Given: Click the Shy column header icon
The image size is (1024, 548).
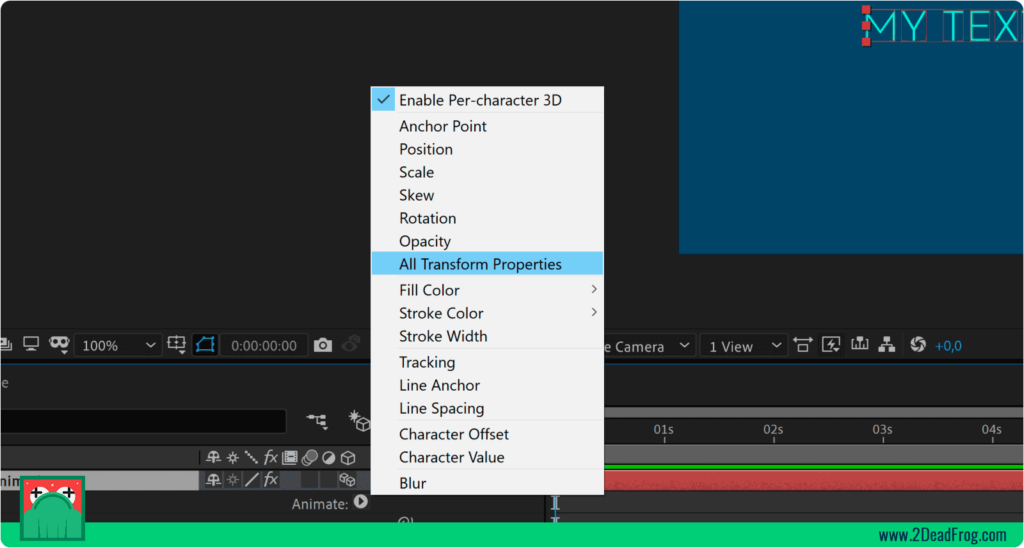Looking at the screenshot, I should (214, 457).
